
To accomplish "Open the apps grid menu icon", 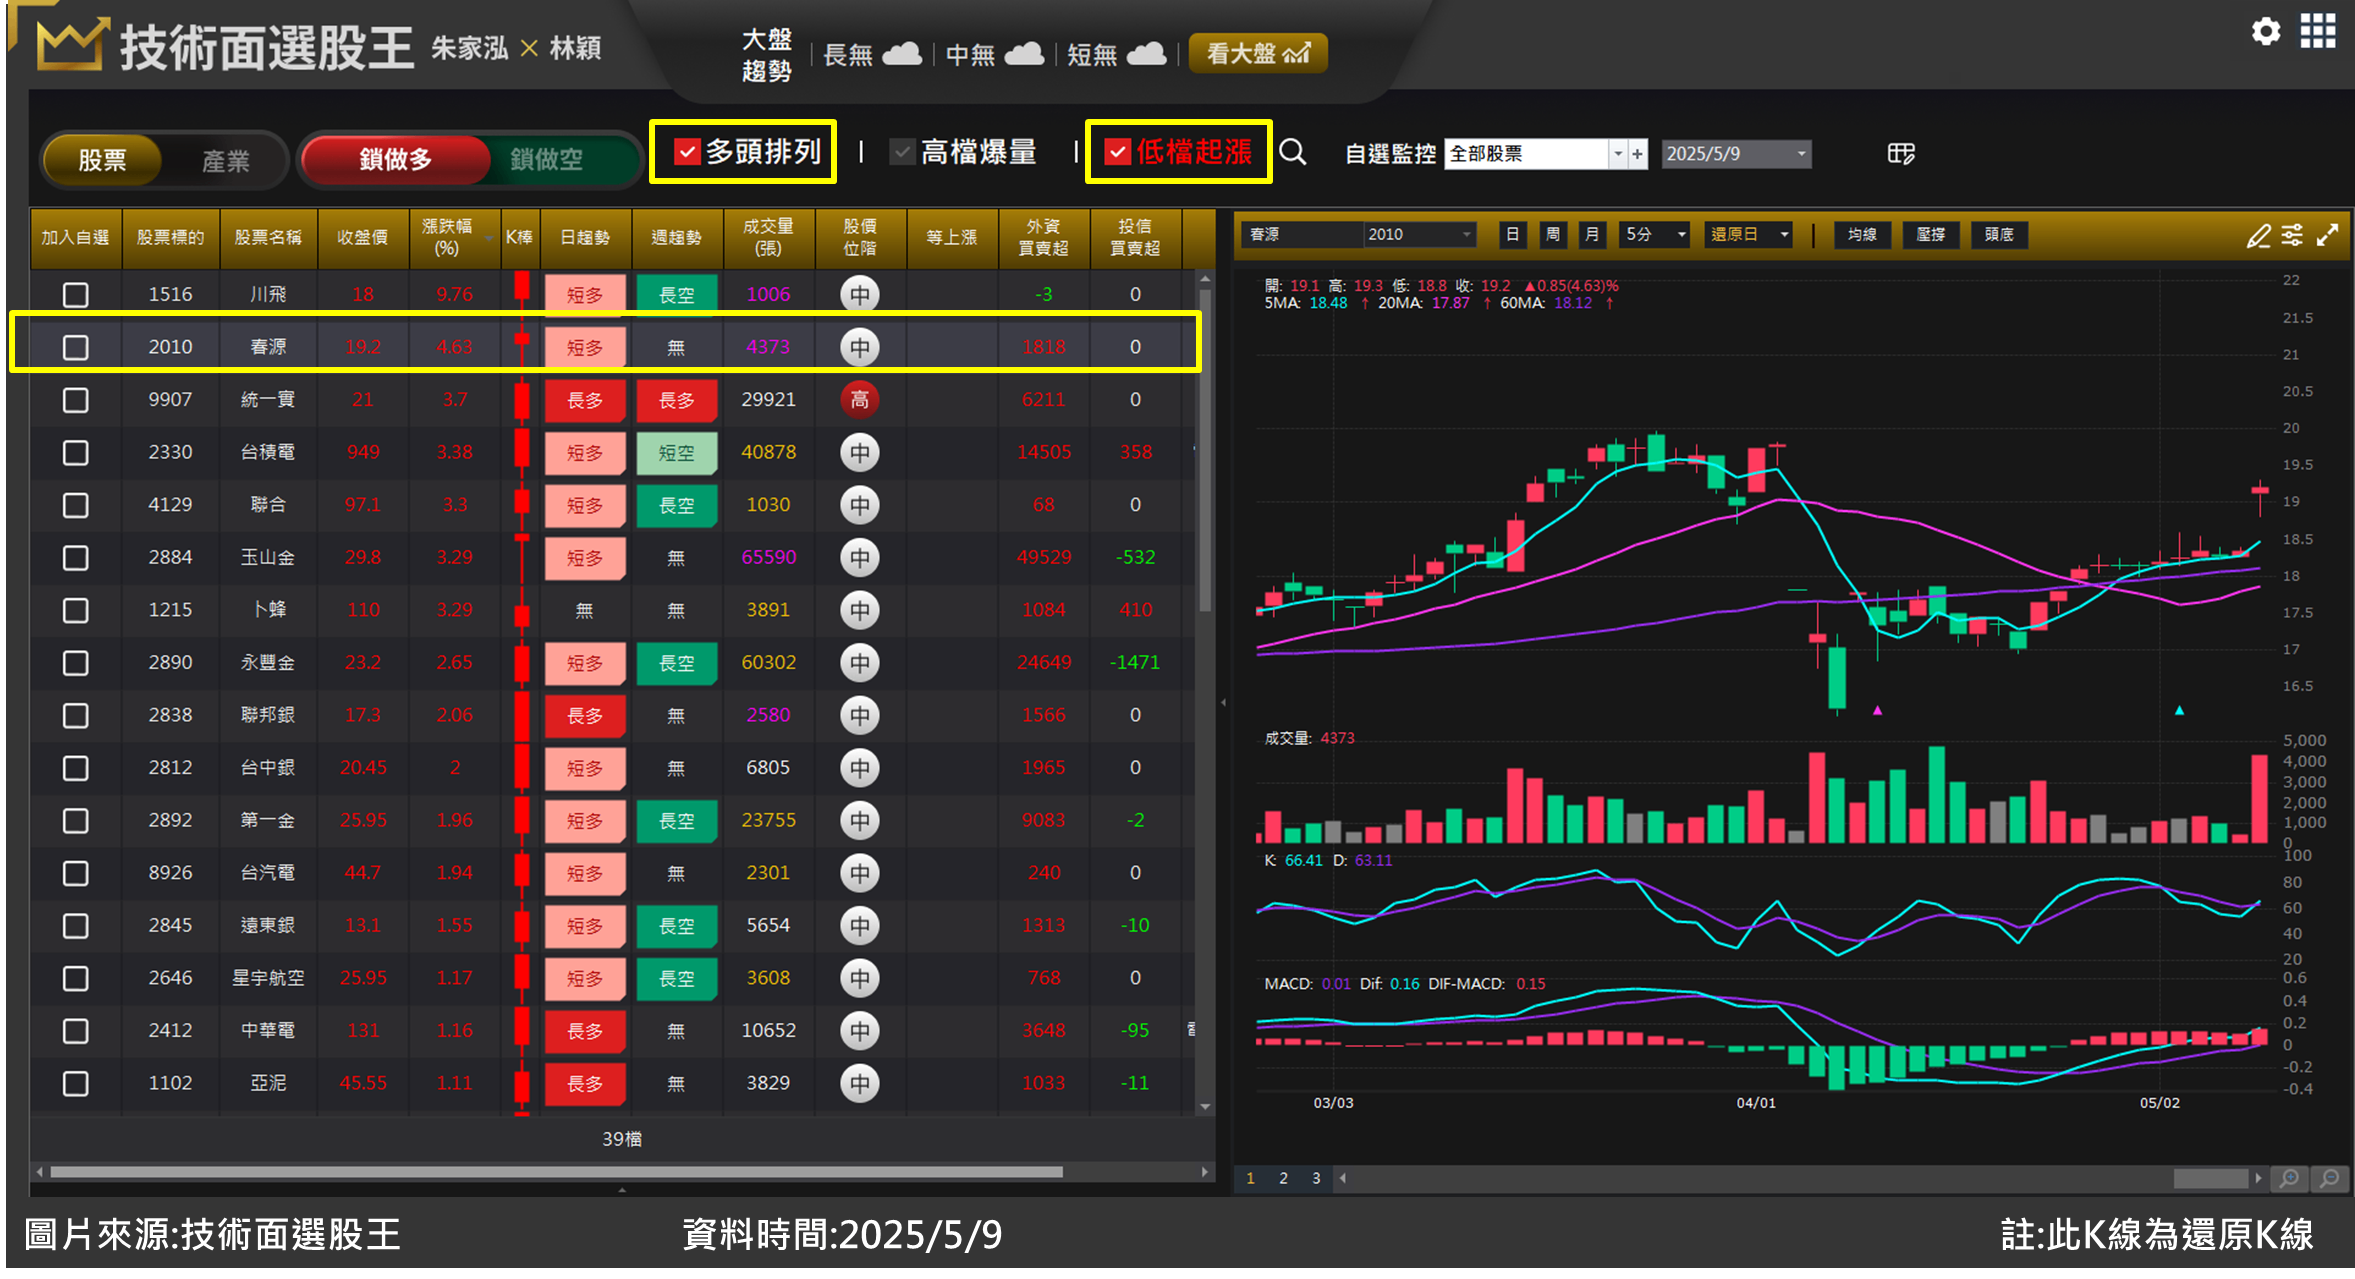I will point(2317,32).
